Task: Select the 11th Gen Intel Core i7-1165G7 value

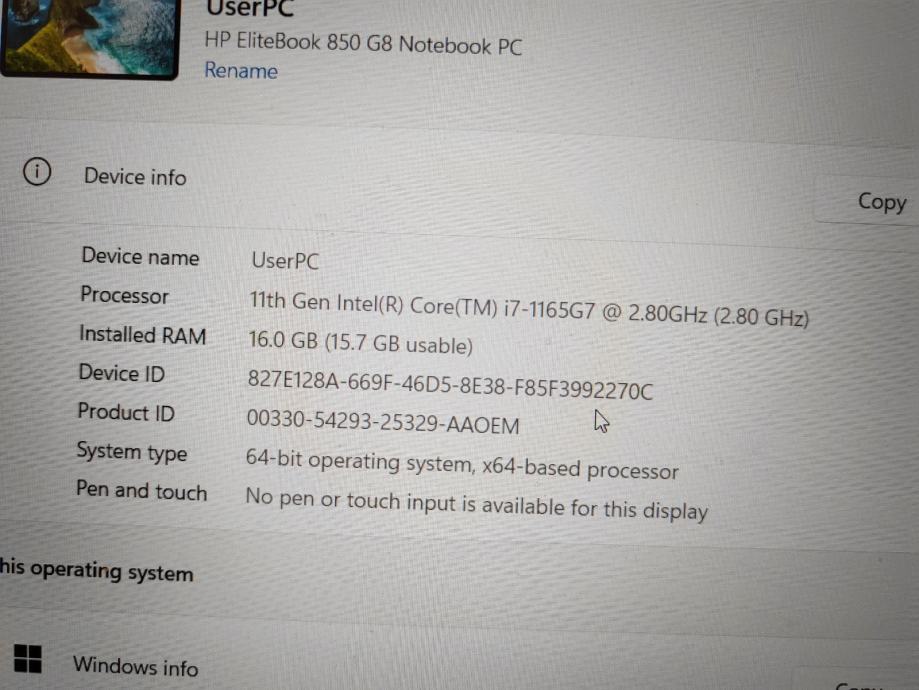Action: (529, 309)
